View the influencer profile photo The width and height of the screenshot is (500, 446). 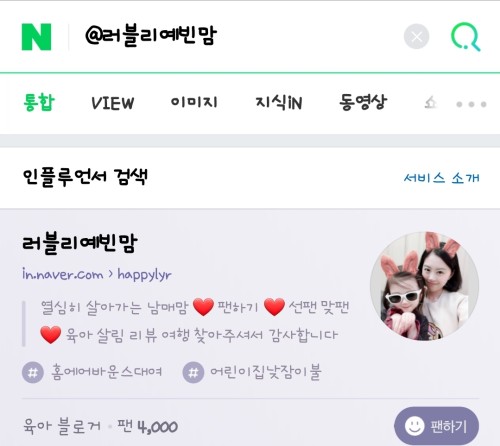pyautogui.click(x=424, y=286)
